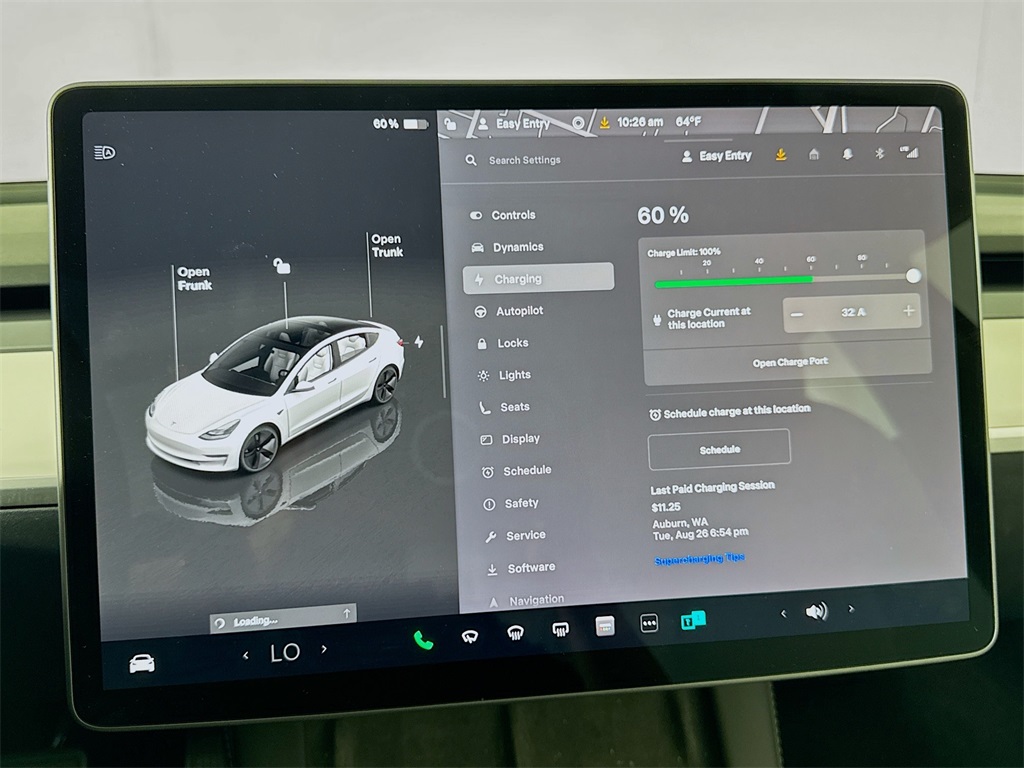Tap the 64°F outside temperature
1024x768 pixels.
pos(688,121)
